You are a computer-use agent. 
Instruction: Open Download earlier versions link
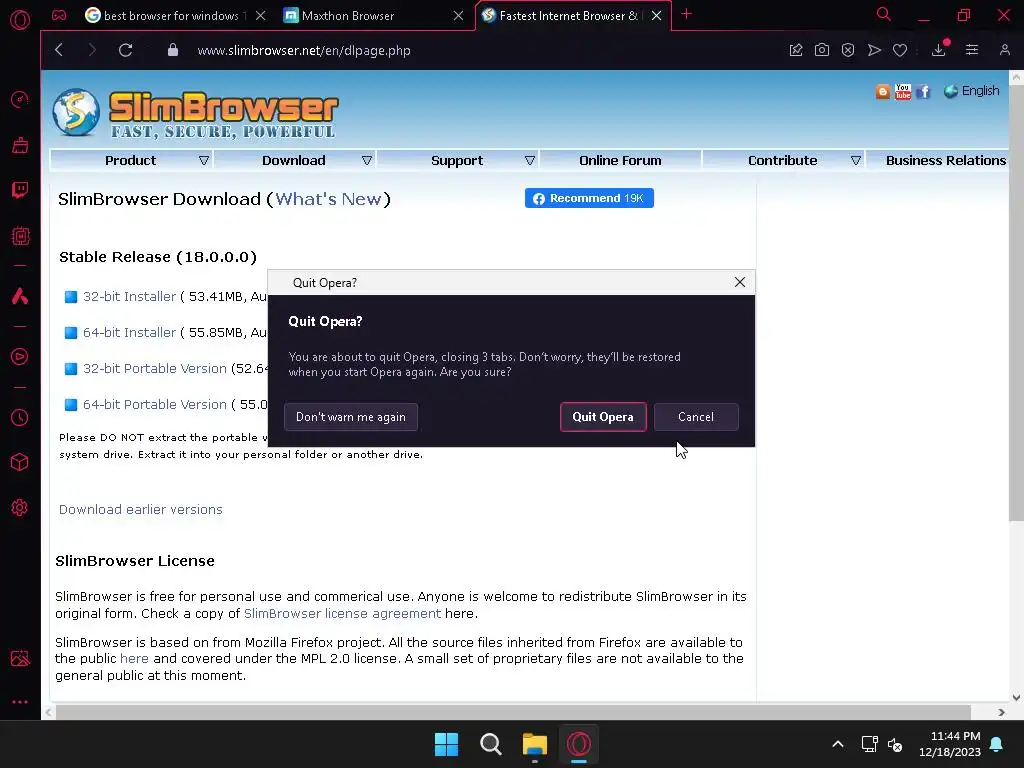[x=140, y=509]
